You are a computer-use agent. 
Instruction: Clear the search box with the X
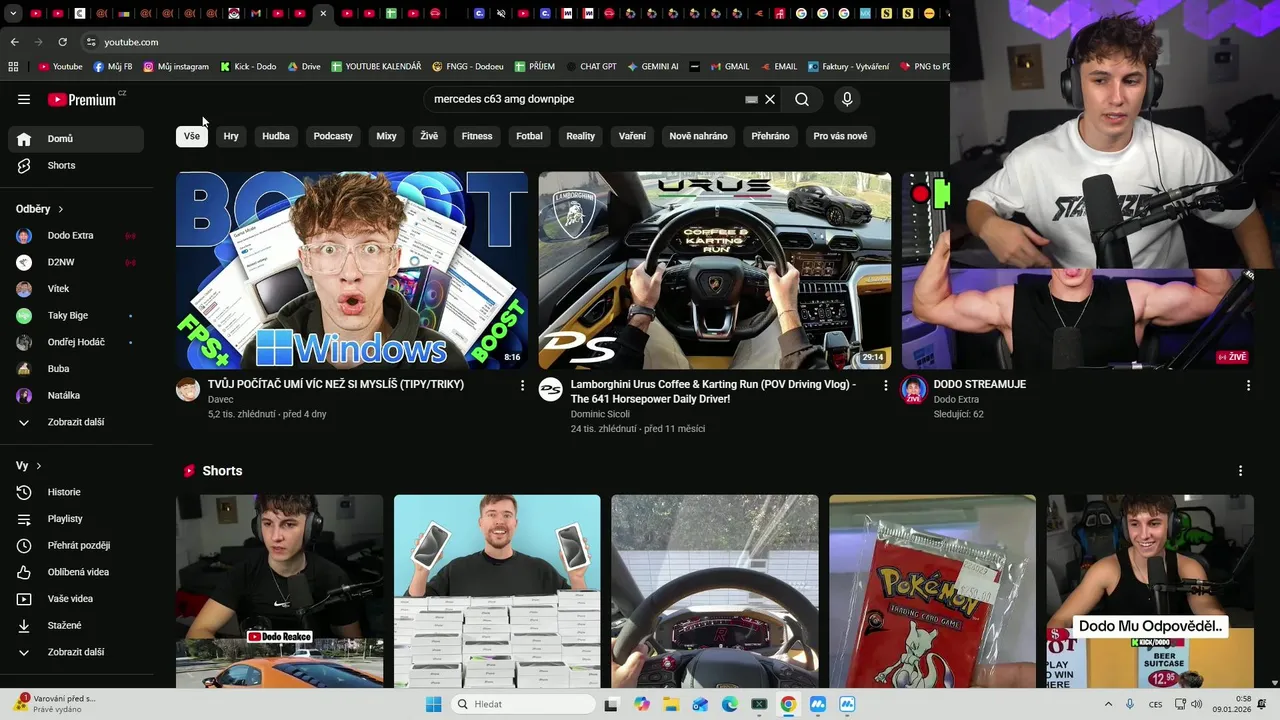[770, 99]
